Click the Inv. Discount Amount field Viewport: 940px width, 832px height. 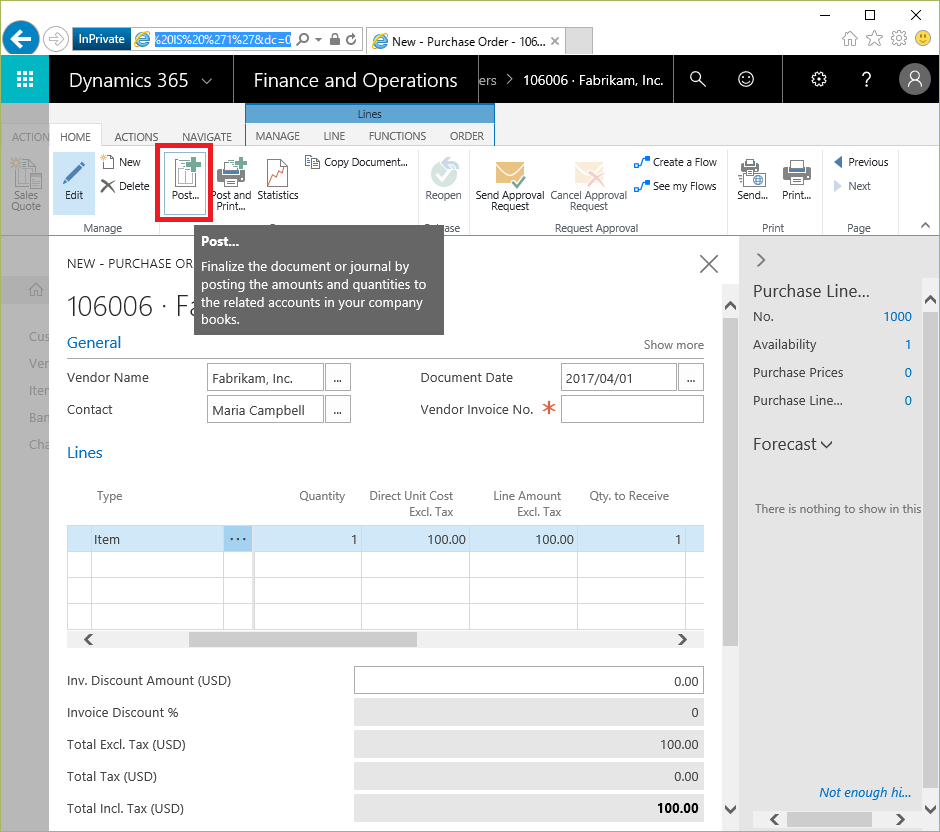pos(528,681)
